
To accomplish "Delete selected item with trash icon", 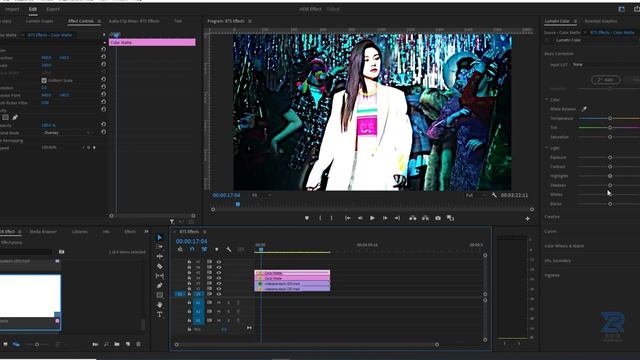I will (138, 344).
